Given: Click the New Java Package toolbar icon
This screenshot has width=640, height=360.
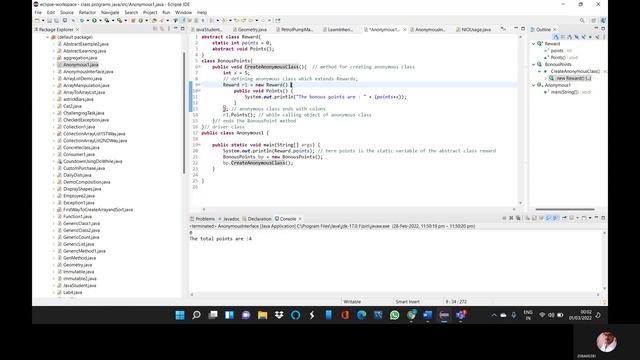Looking at the screenshot, I should click(x=133, y=20).
